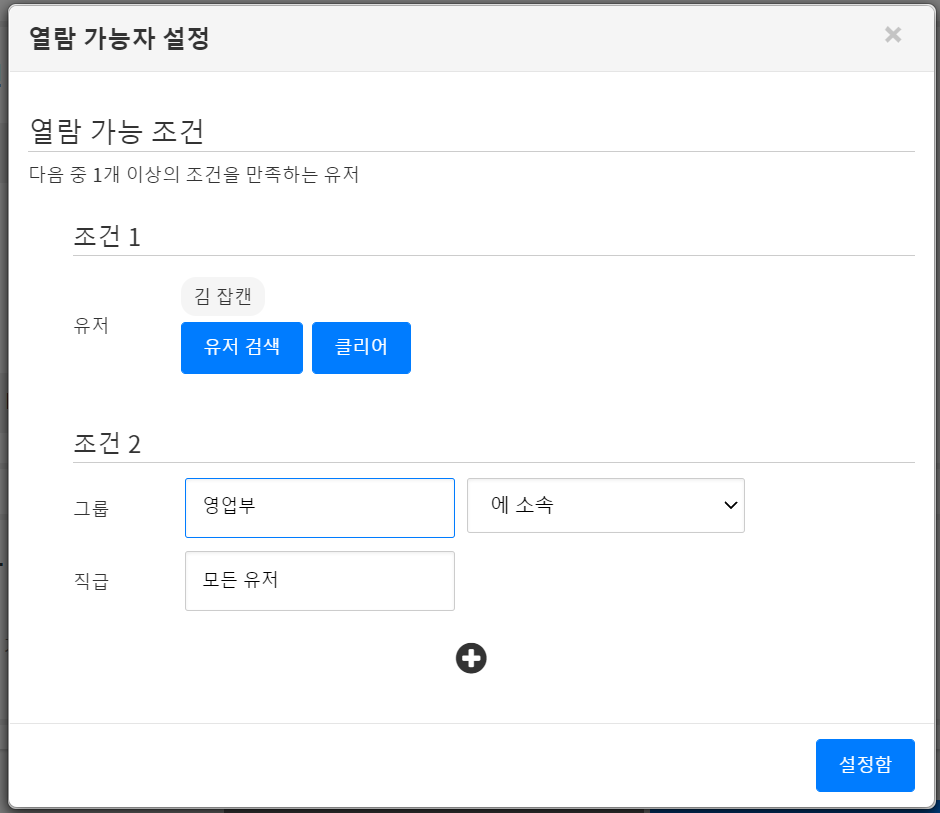
Task: Click the 직급 field label
Action: click(x=90, y=581)
